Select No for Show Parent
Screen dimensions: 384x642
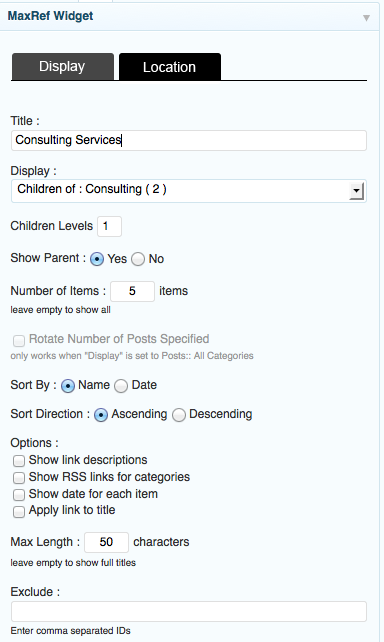138,259
